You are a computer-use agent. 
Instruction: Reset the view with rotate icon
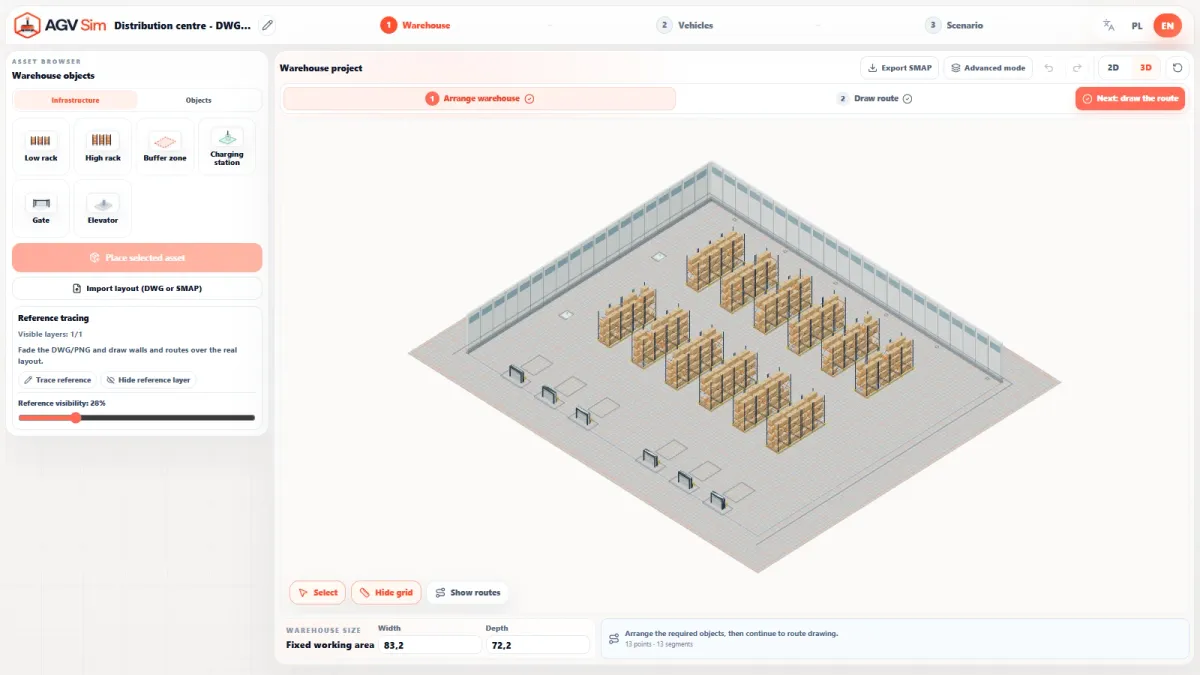[1178, 68]
